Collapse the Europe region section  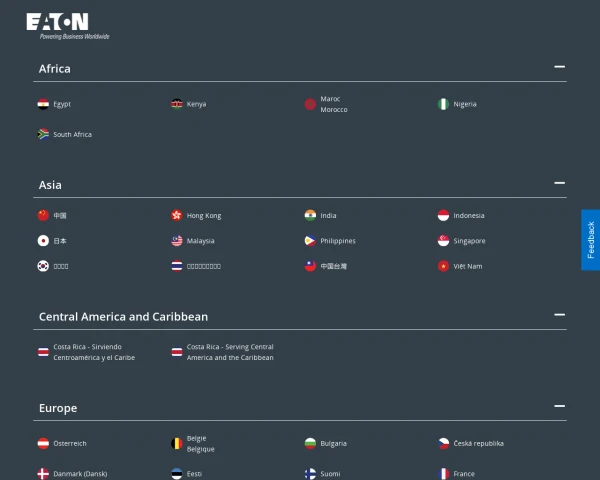[x=559, y=407]
